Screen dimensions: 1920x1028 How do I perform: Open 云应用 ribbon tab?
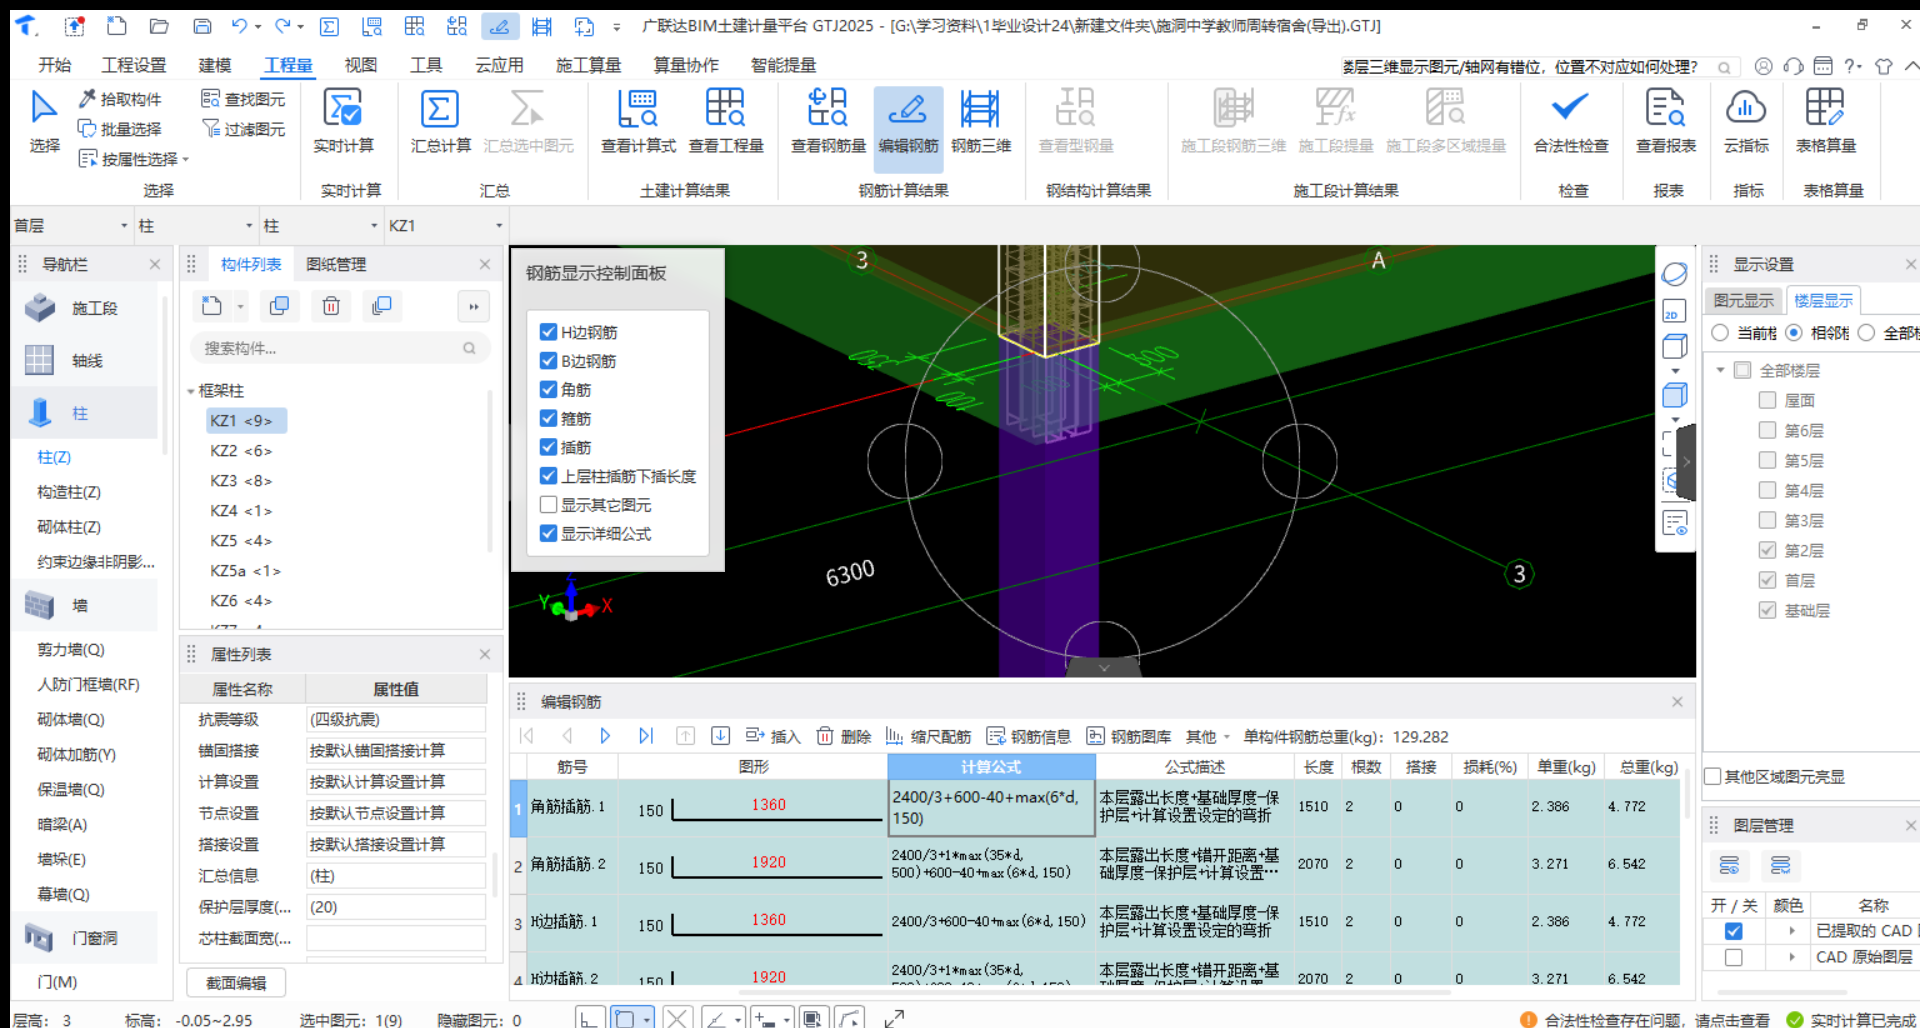click(x=499, y=65)
